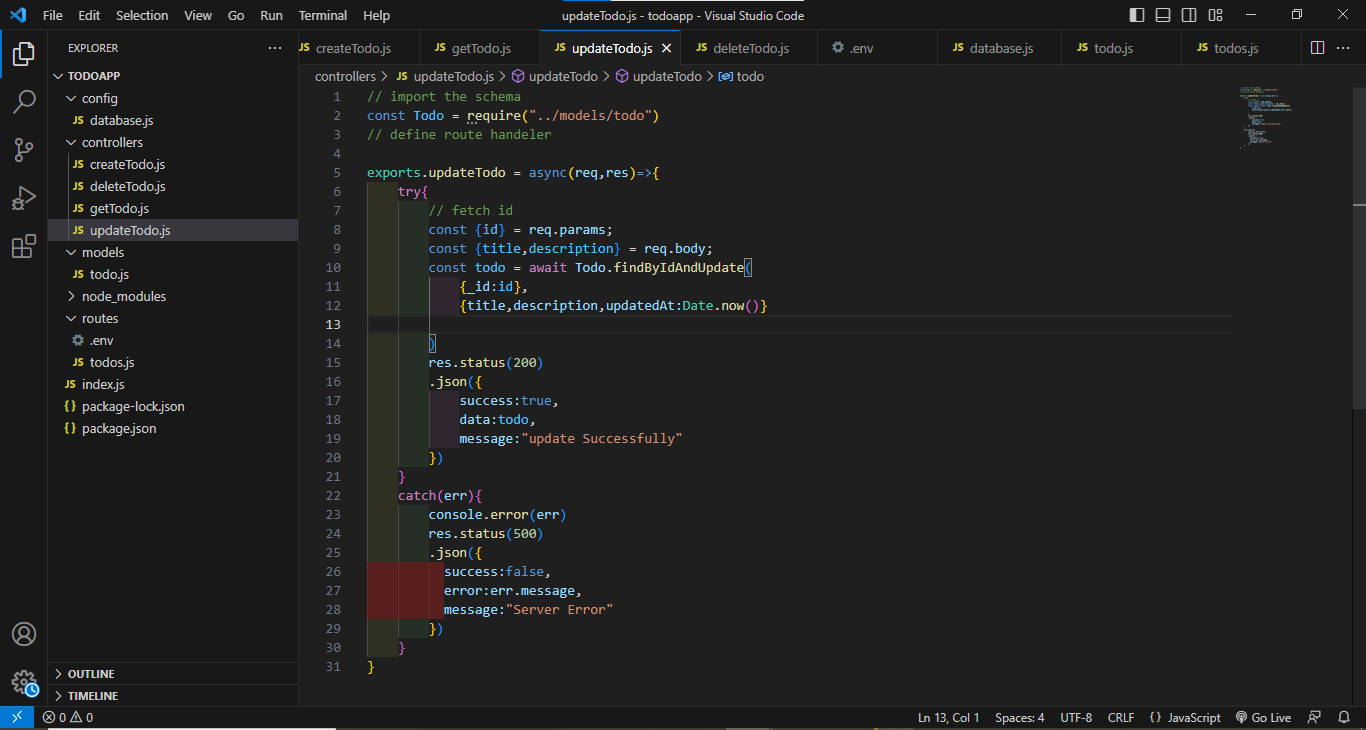Toggle the bottom panel layout button
This screenshot has height=730, width=1366.
pyautogui.click(x=1163, y=15)
